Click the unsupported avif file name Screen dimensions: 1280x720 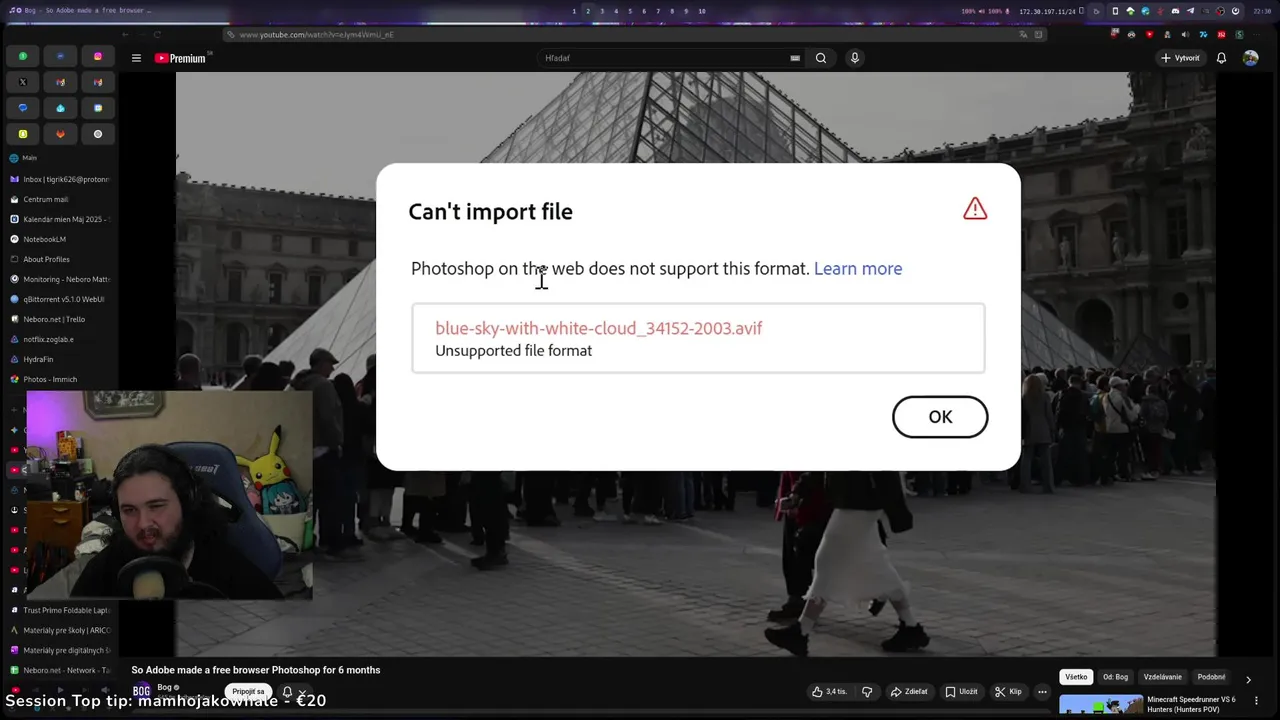598,328
